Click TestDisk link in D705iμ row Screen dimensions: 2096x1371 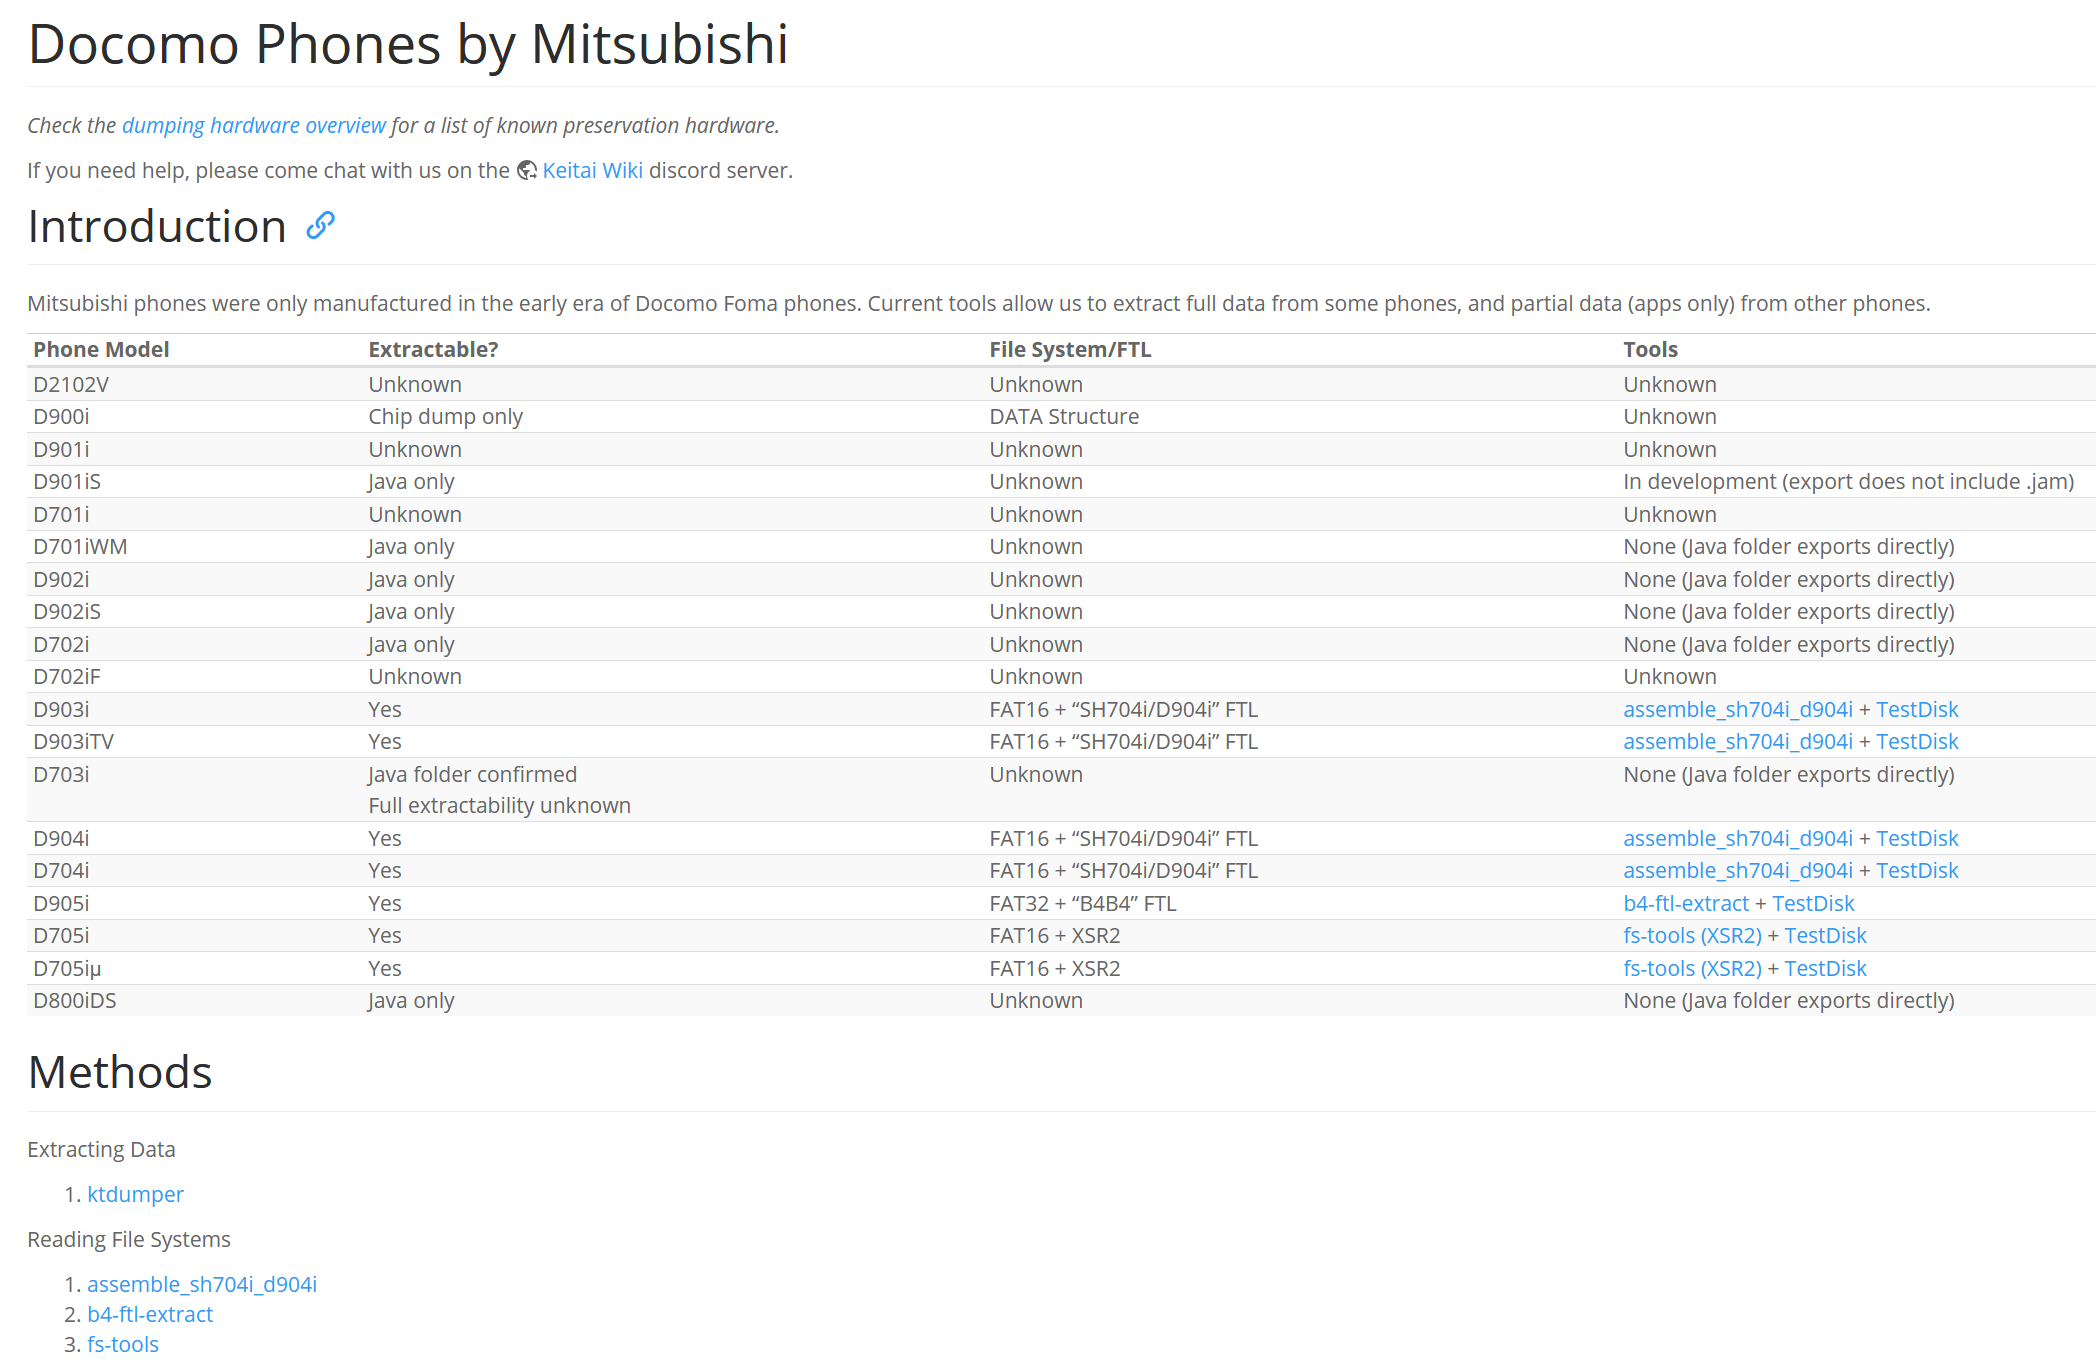(1825, 969)
